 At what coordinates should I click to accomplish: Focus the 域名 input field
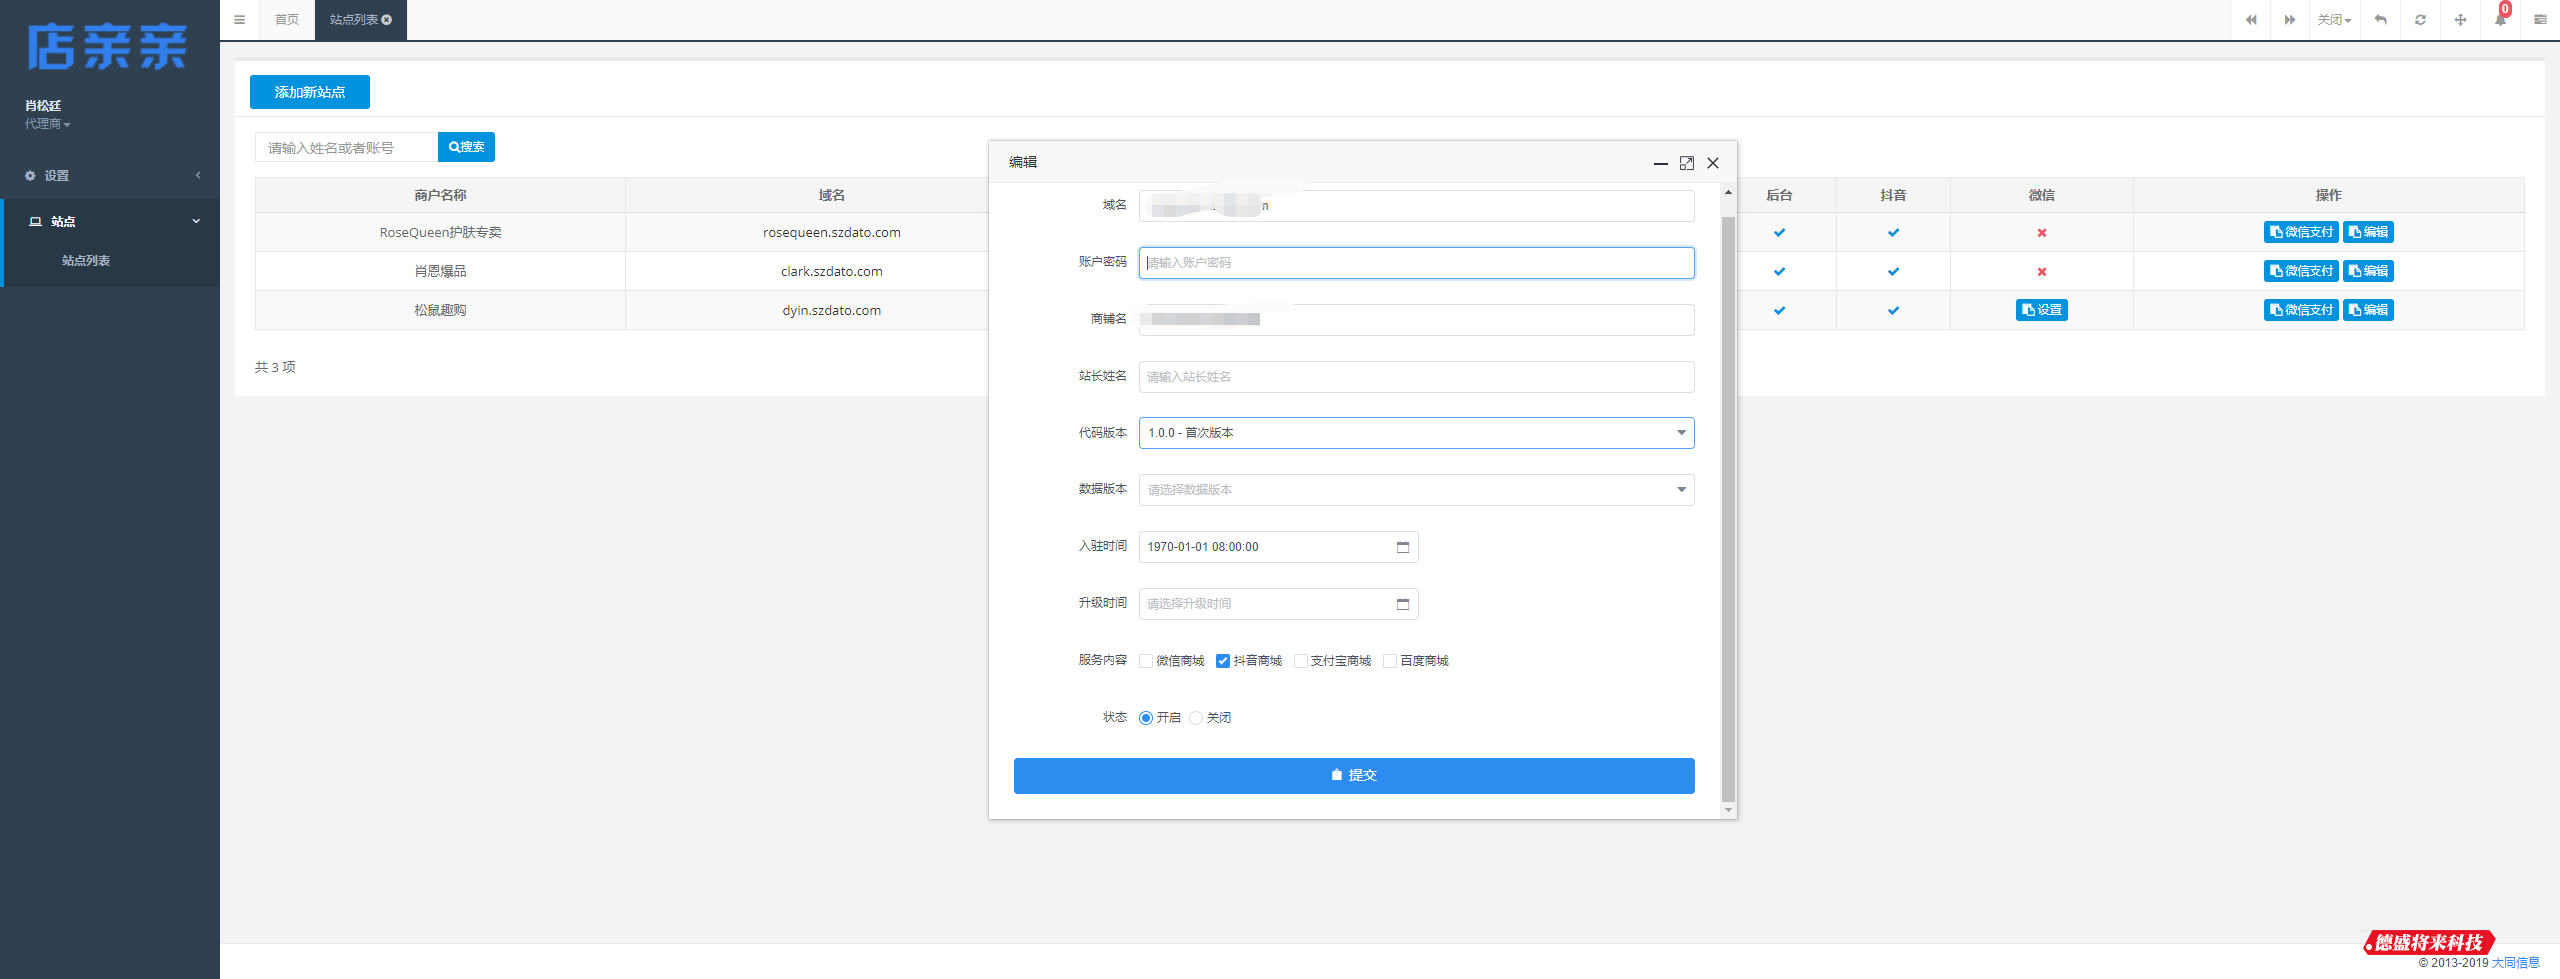click(x=1416, y=206)
